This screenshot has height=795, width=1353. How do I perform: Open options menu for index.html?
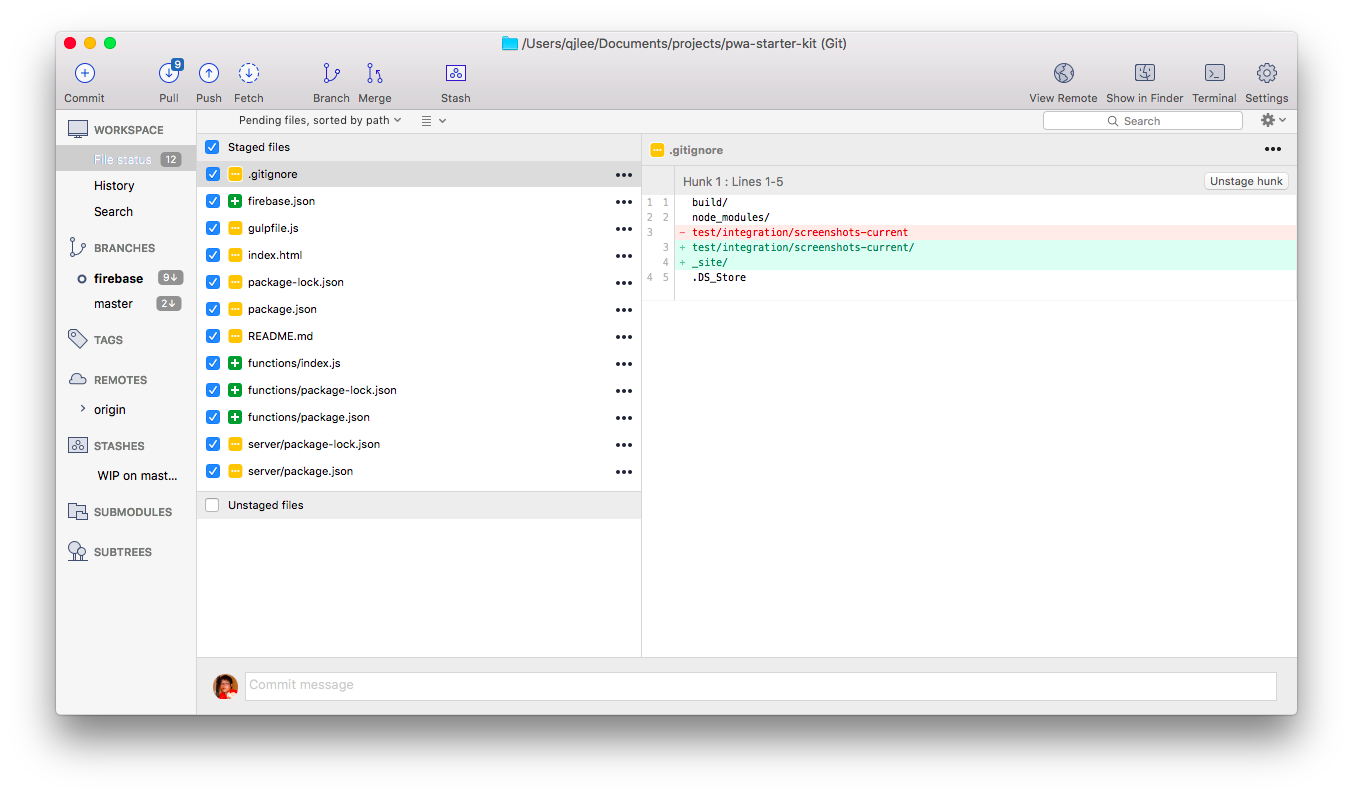tap(624, 256)
